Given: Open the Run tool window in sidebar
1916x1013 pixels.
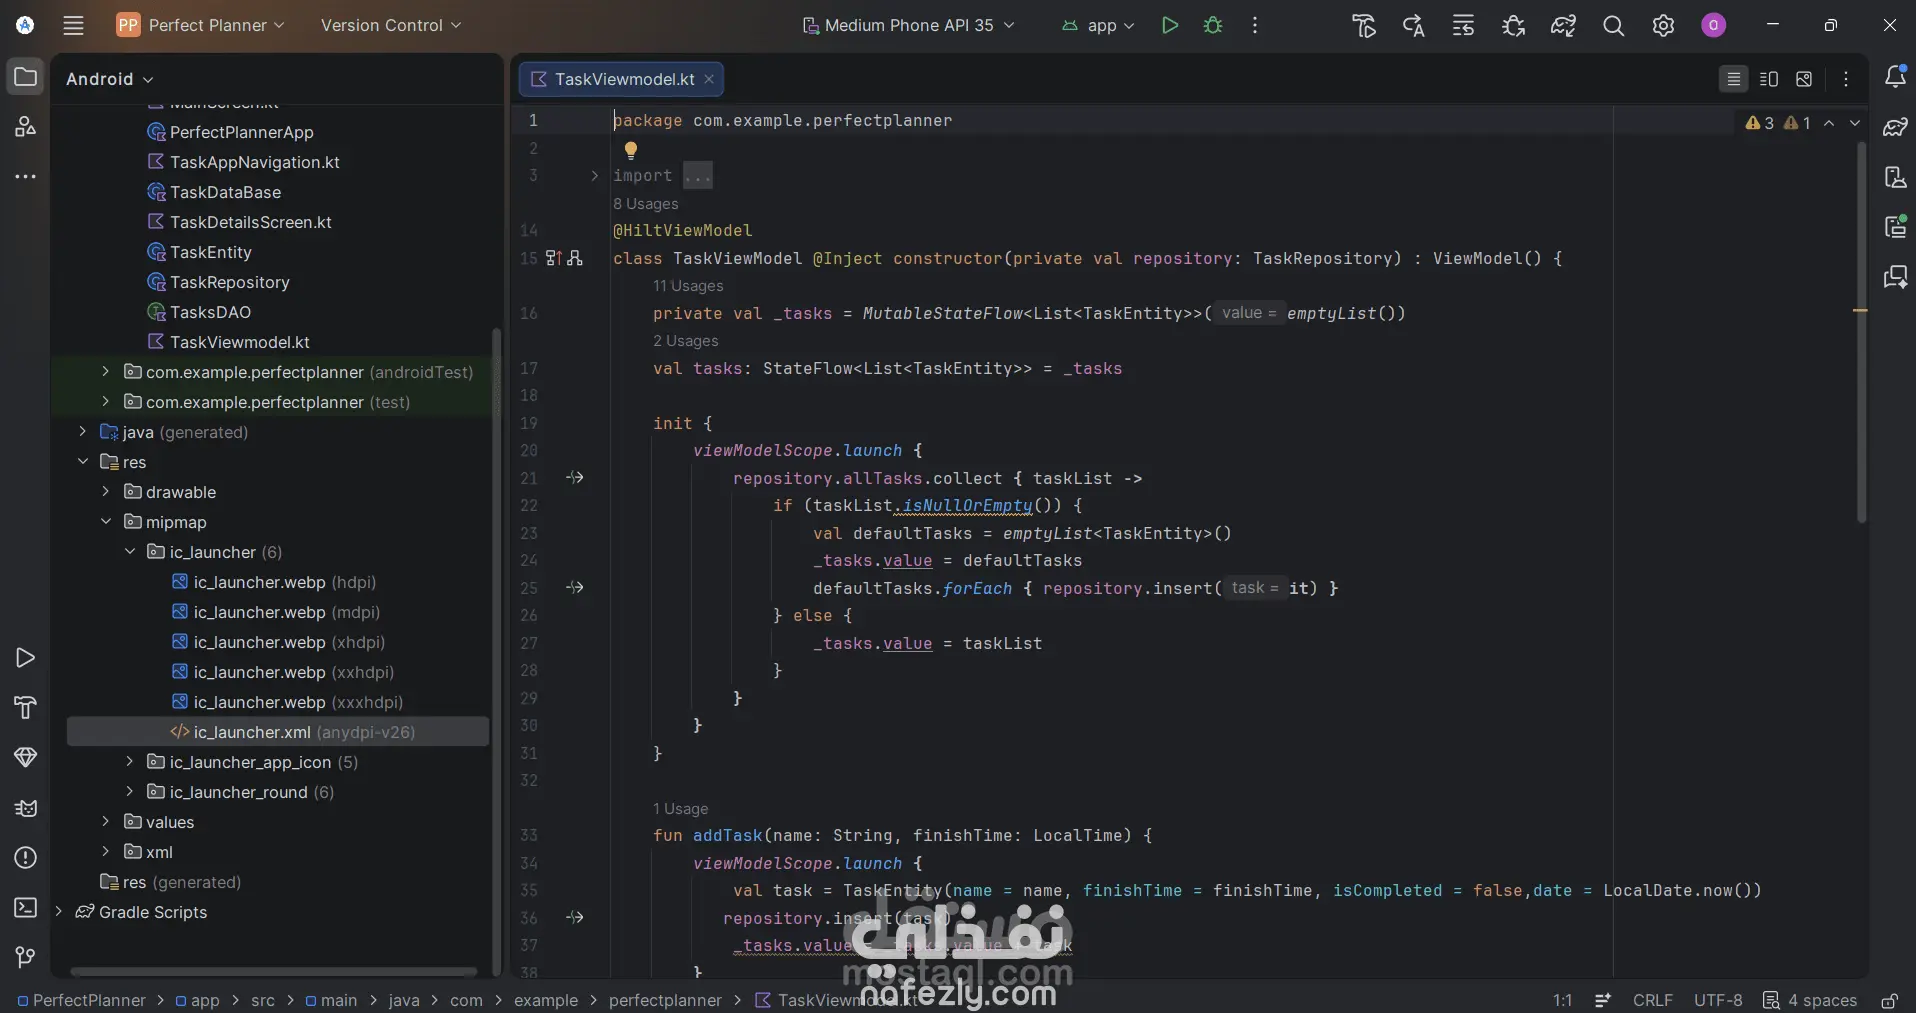Looking at the screenshot, I should pos(26,657).
